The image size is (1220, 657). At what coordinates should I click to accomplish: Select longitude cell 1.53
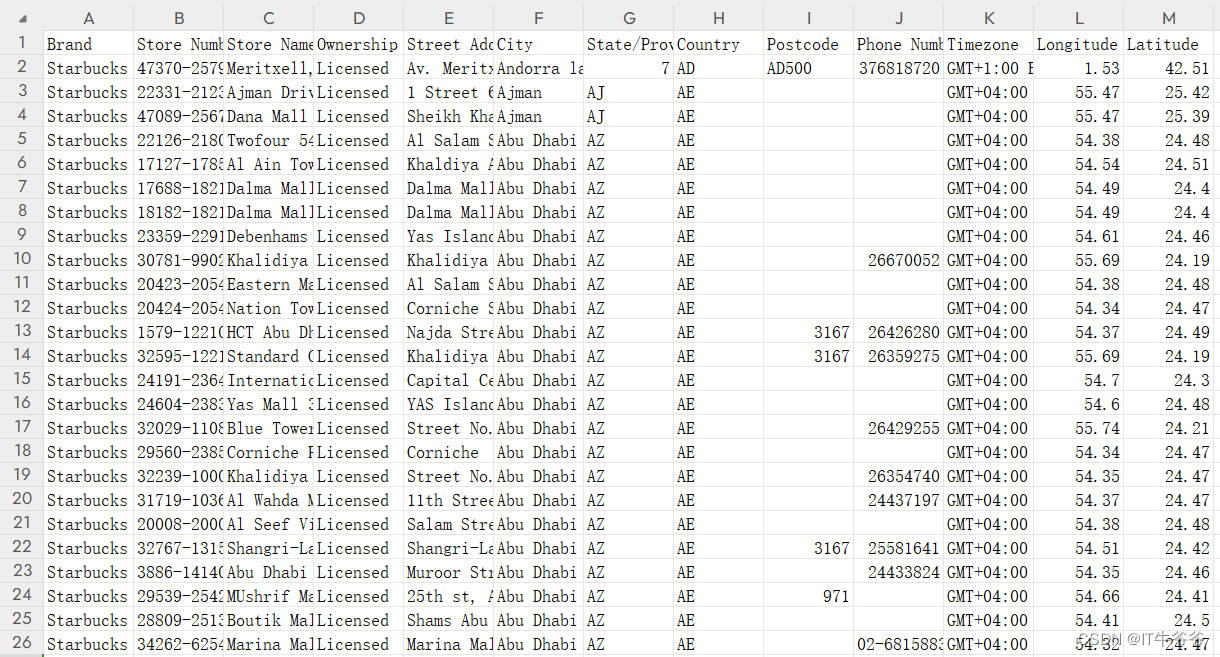pos(1078,68)
